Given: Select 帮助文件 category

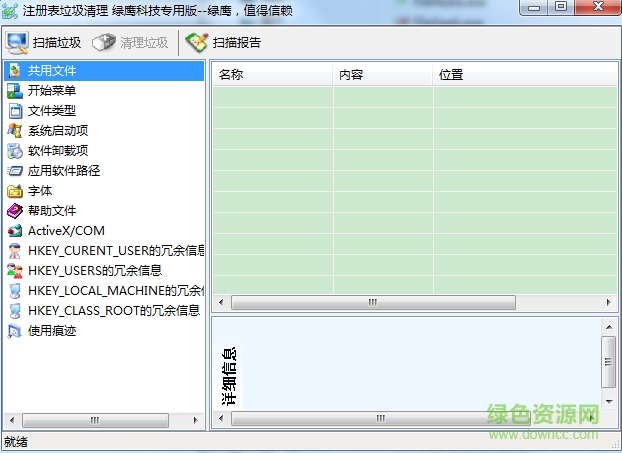Looking at the screenshot, I should 52,211.
